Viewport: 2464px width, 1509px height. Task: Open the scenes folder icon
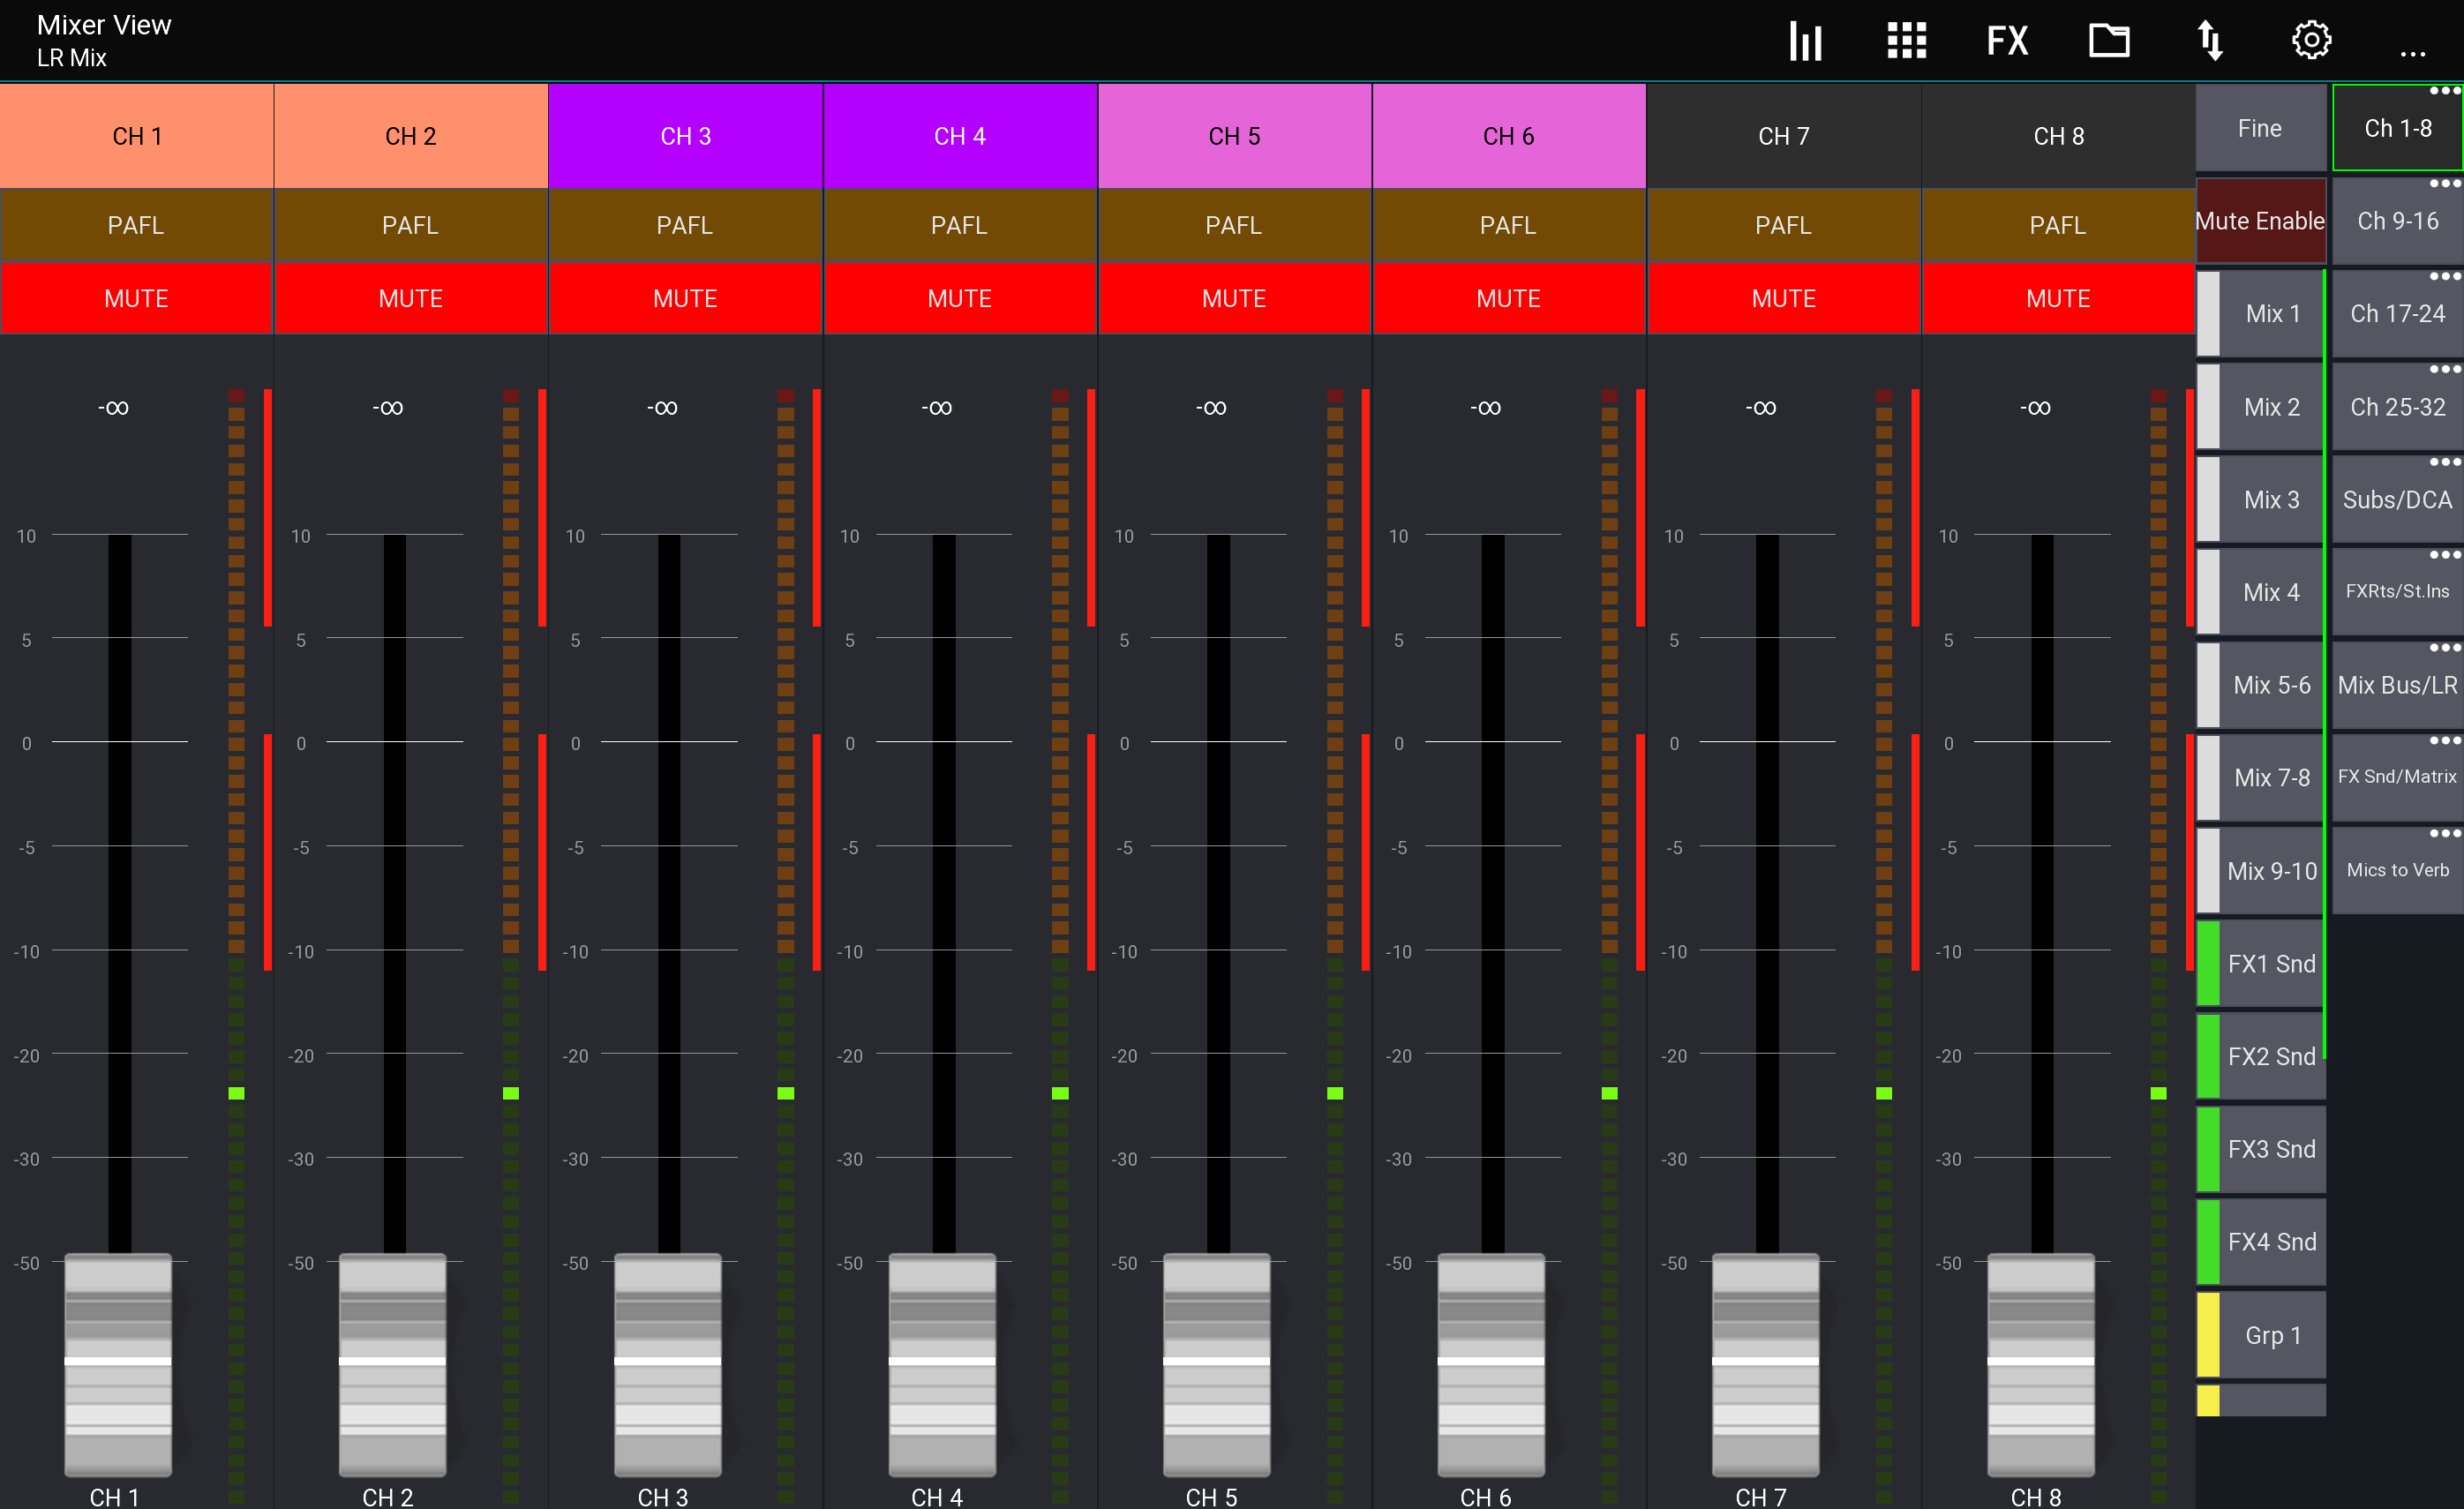(x=2109, y=41)
